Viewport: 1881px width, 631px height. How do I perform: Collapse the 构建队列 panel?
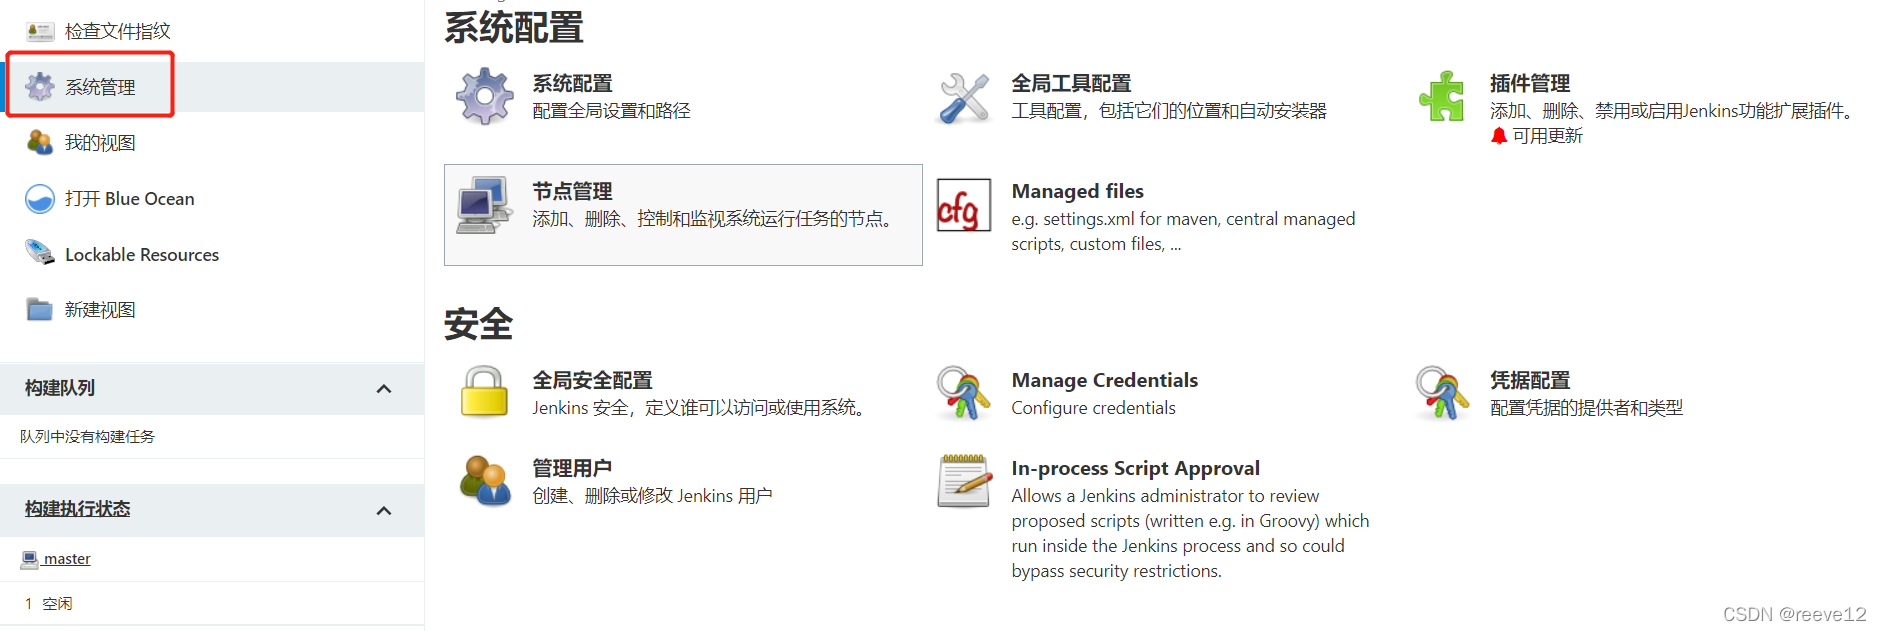[384, 389]
